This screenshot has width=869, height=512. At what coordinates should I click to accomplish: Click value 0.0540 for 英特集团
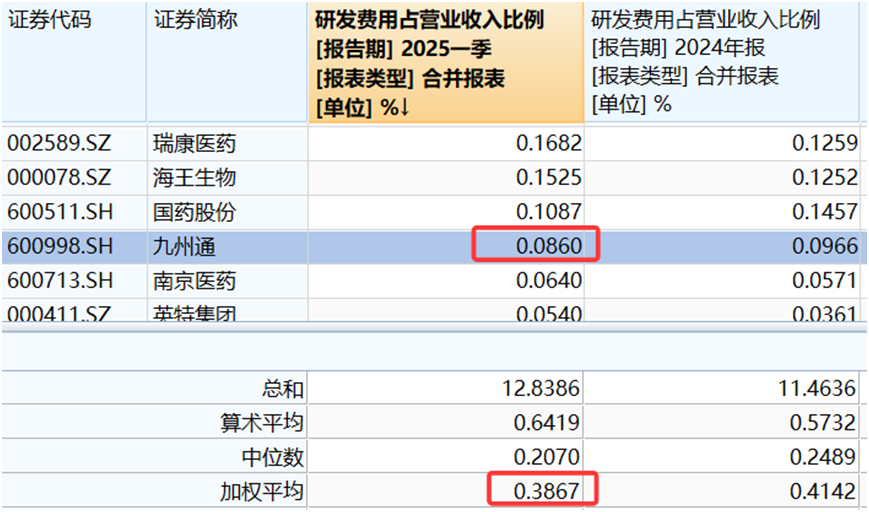point(549,314)
